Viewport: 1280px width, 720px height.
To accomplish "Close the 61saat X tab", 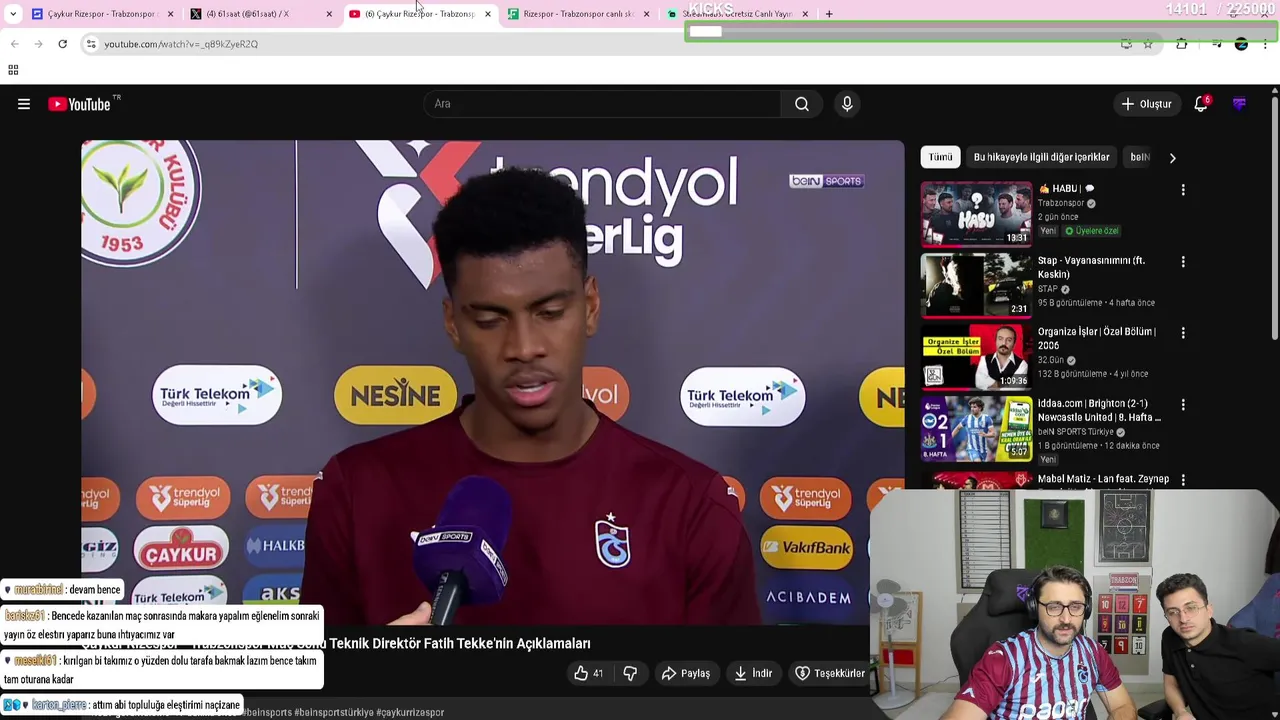I will point(329,14).
